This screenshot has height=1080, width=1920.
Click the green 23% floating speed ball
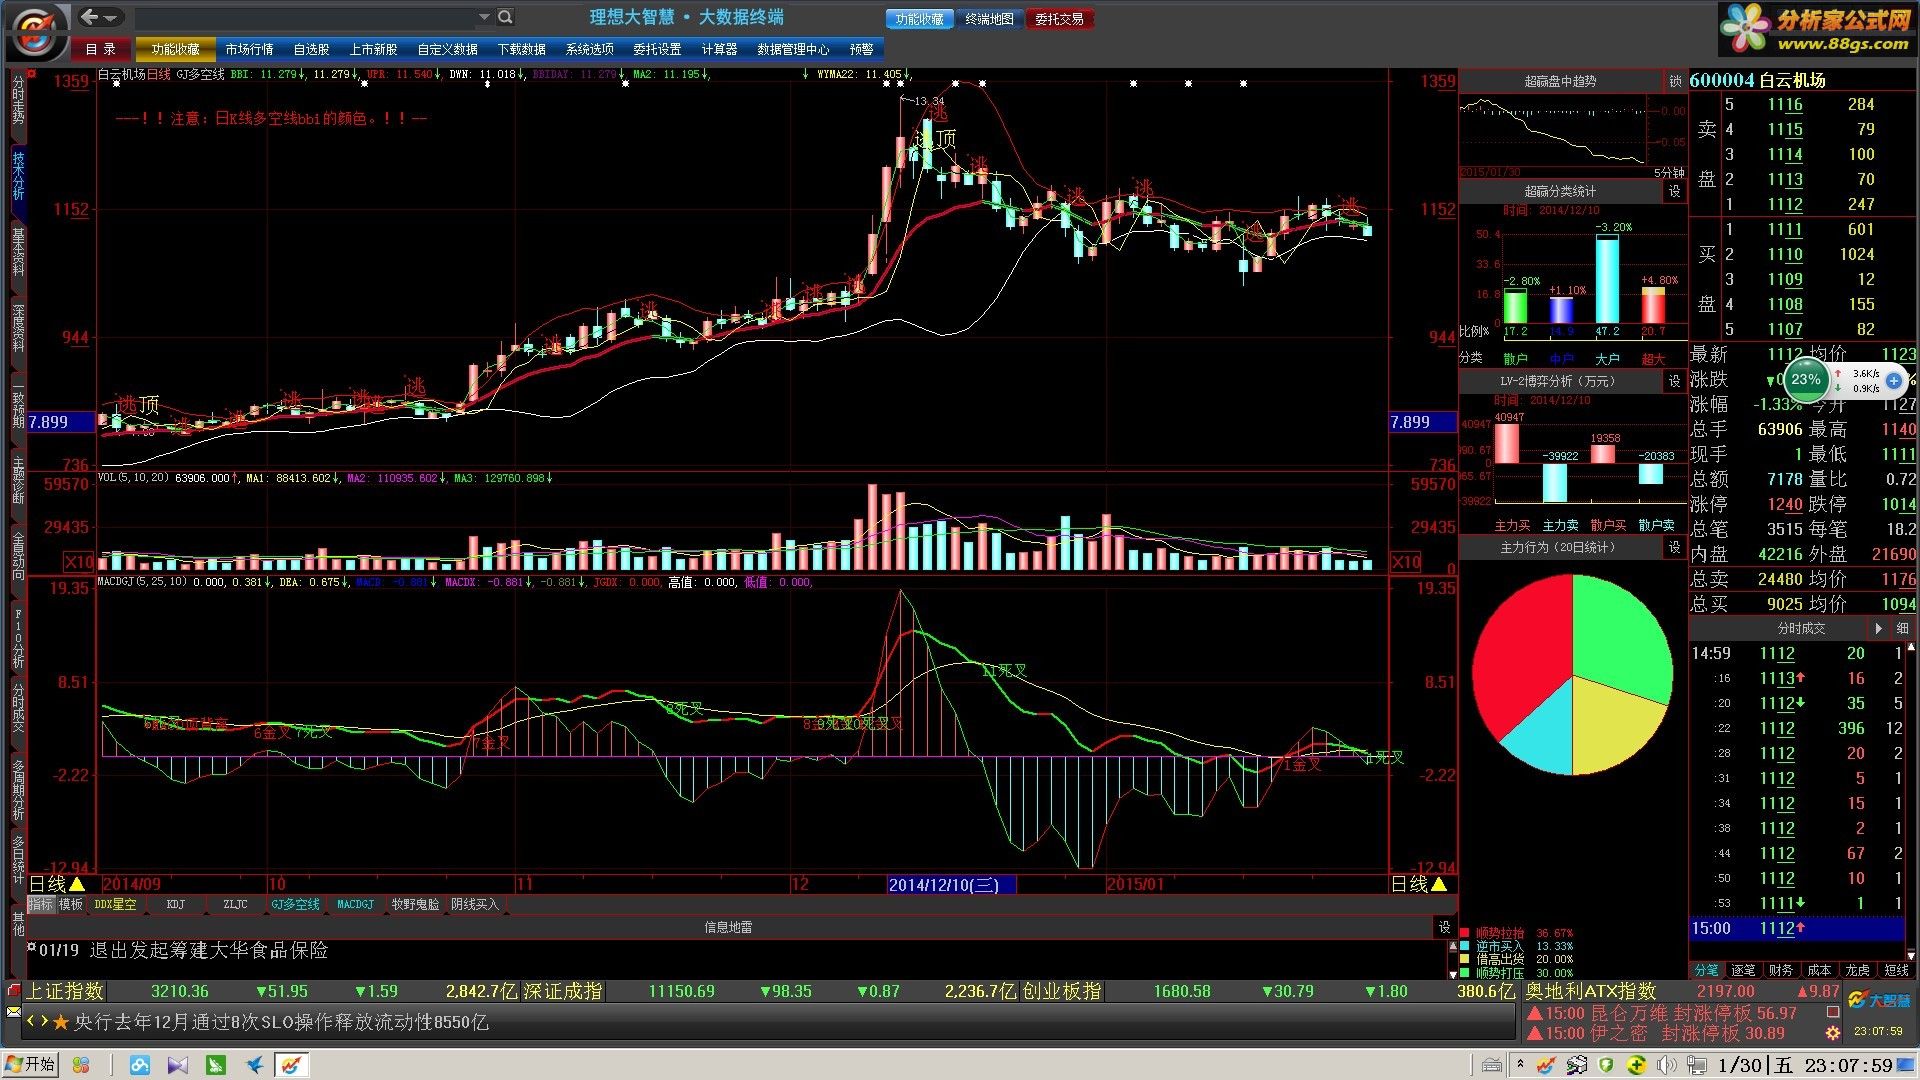click(x=1805, y=379)
